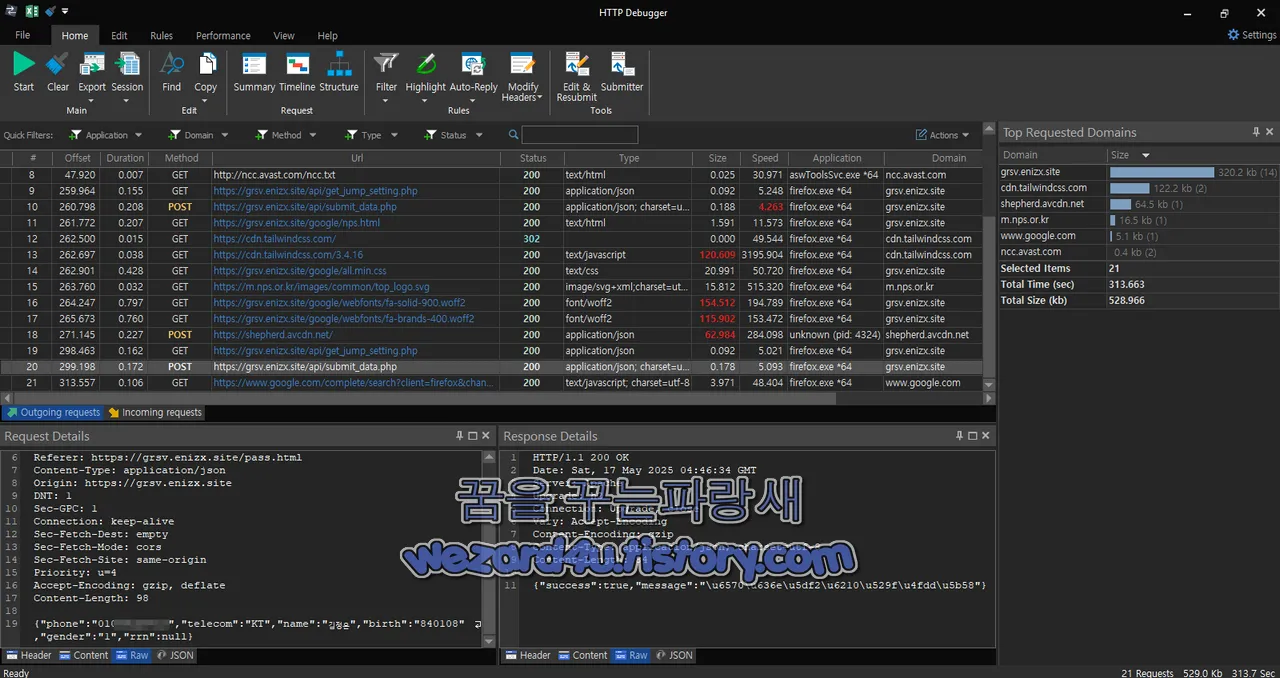The image size is (1280, 678).
Task: Open Settings in the title bar
Action: click(x=1252, y=35)
